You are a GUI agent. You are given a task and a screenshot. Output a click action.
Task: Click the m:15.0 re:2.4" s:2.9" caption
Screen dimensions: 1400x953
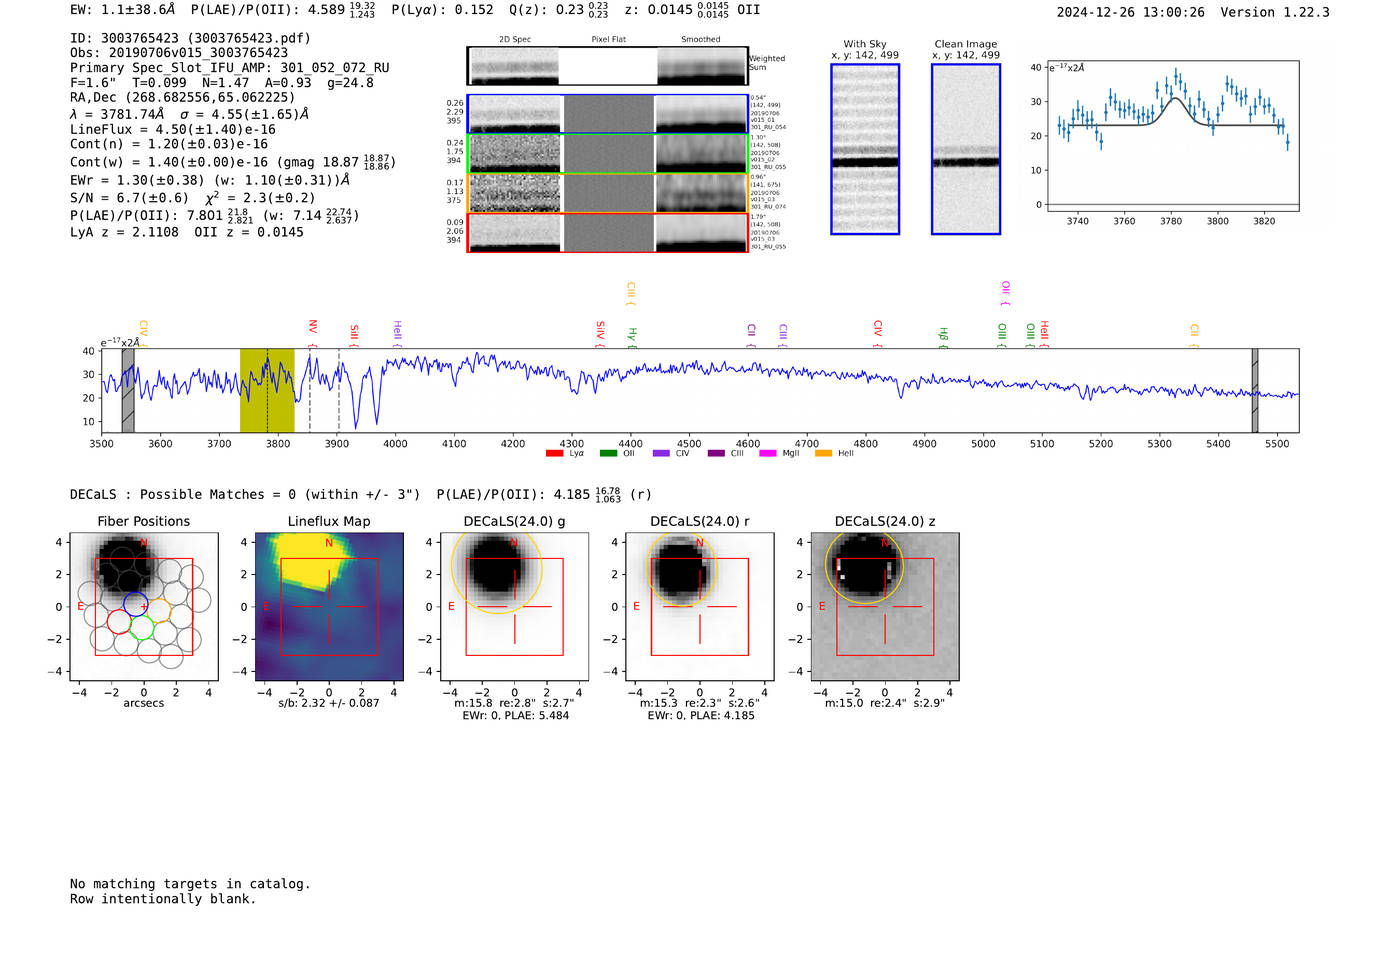coord(885,703)
